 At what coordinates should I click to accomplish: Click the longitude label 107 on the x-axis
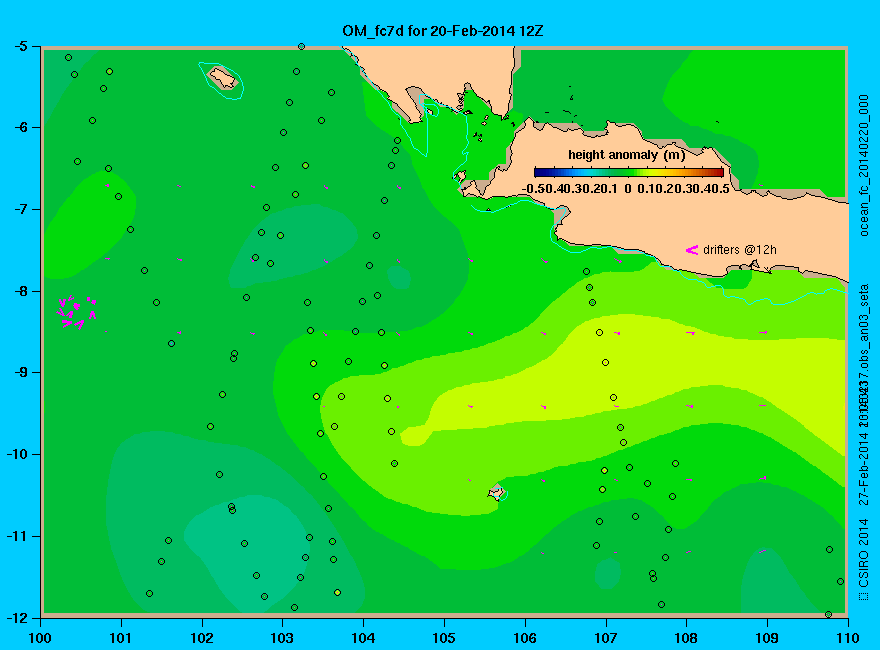(x=606, y=638)
